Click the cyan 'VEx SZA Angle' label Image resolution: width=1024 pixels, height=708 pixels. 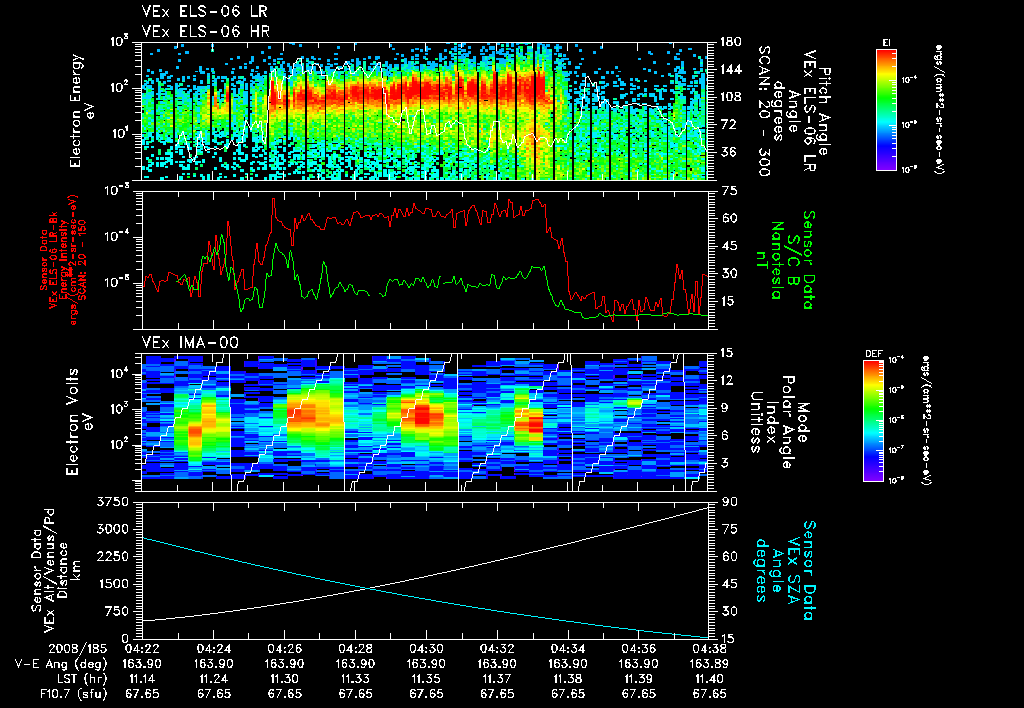784,570
